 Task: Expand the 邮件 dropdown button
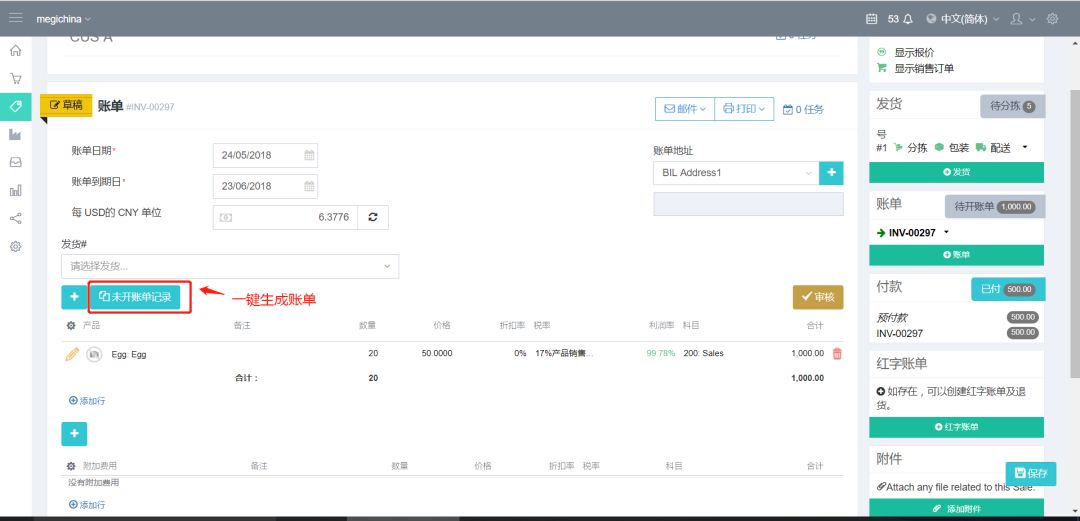(x=684, y=109)
